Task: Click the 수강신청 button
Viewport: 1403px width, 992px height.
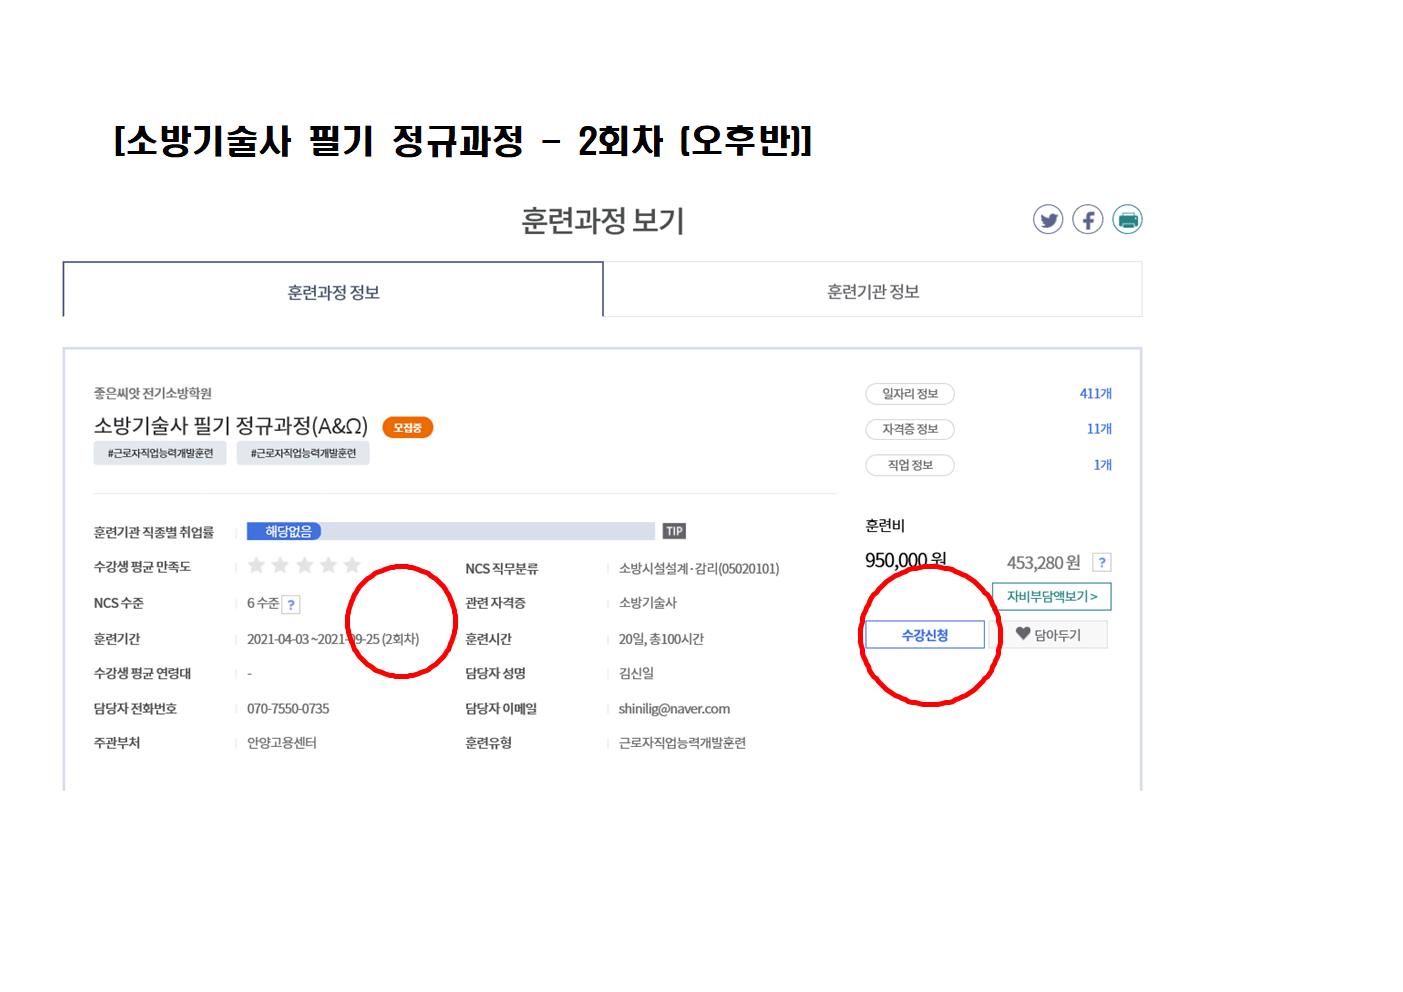Action: click(x=925, y=635)
